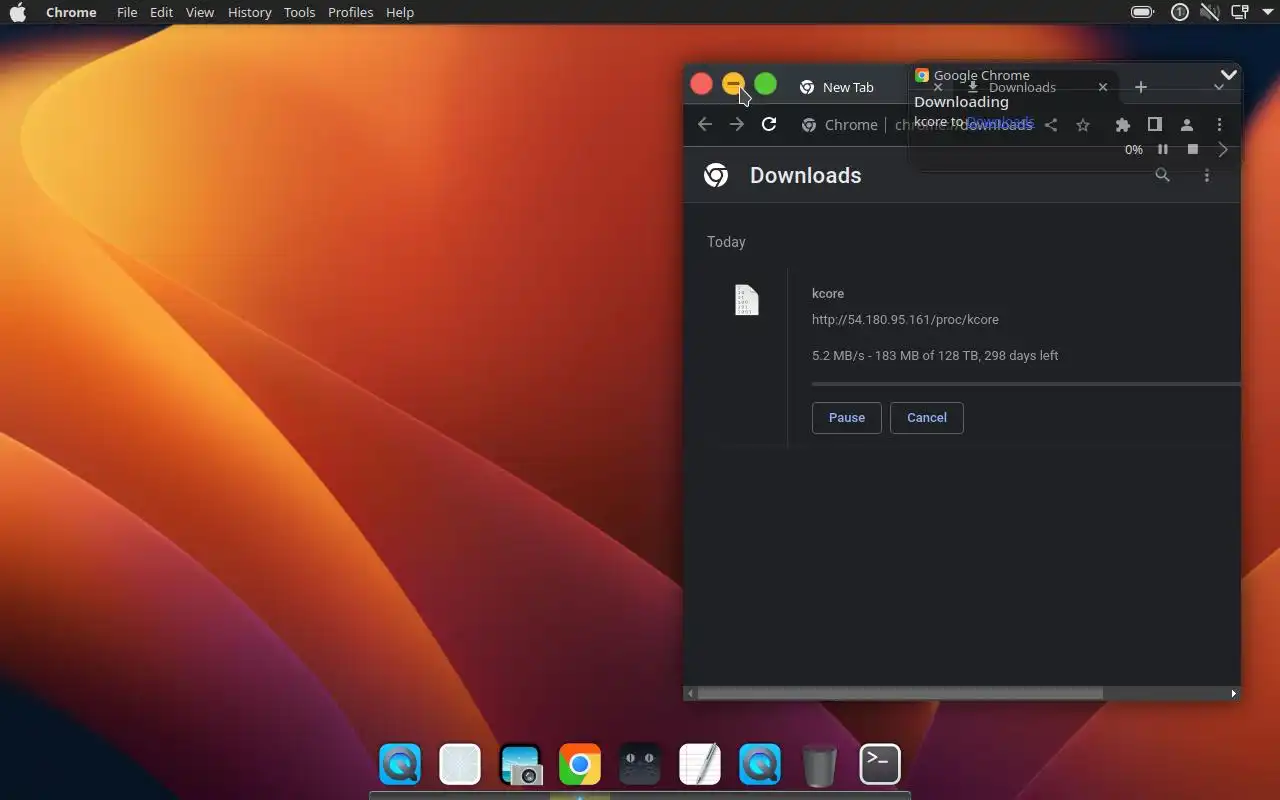This screenshot has width=1280, height=800.
Task: Bookmark this tab with the star icon
Action: (1083, 125)
